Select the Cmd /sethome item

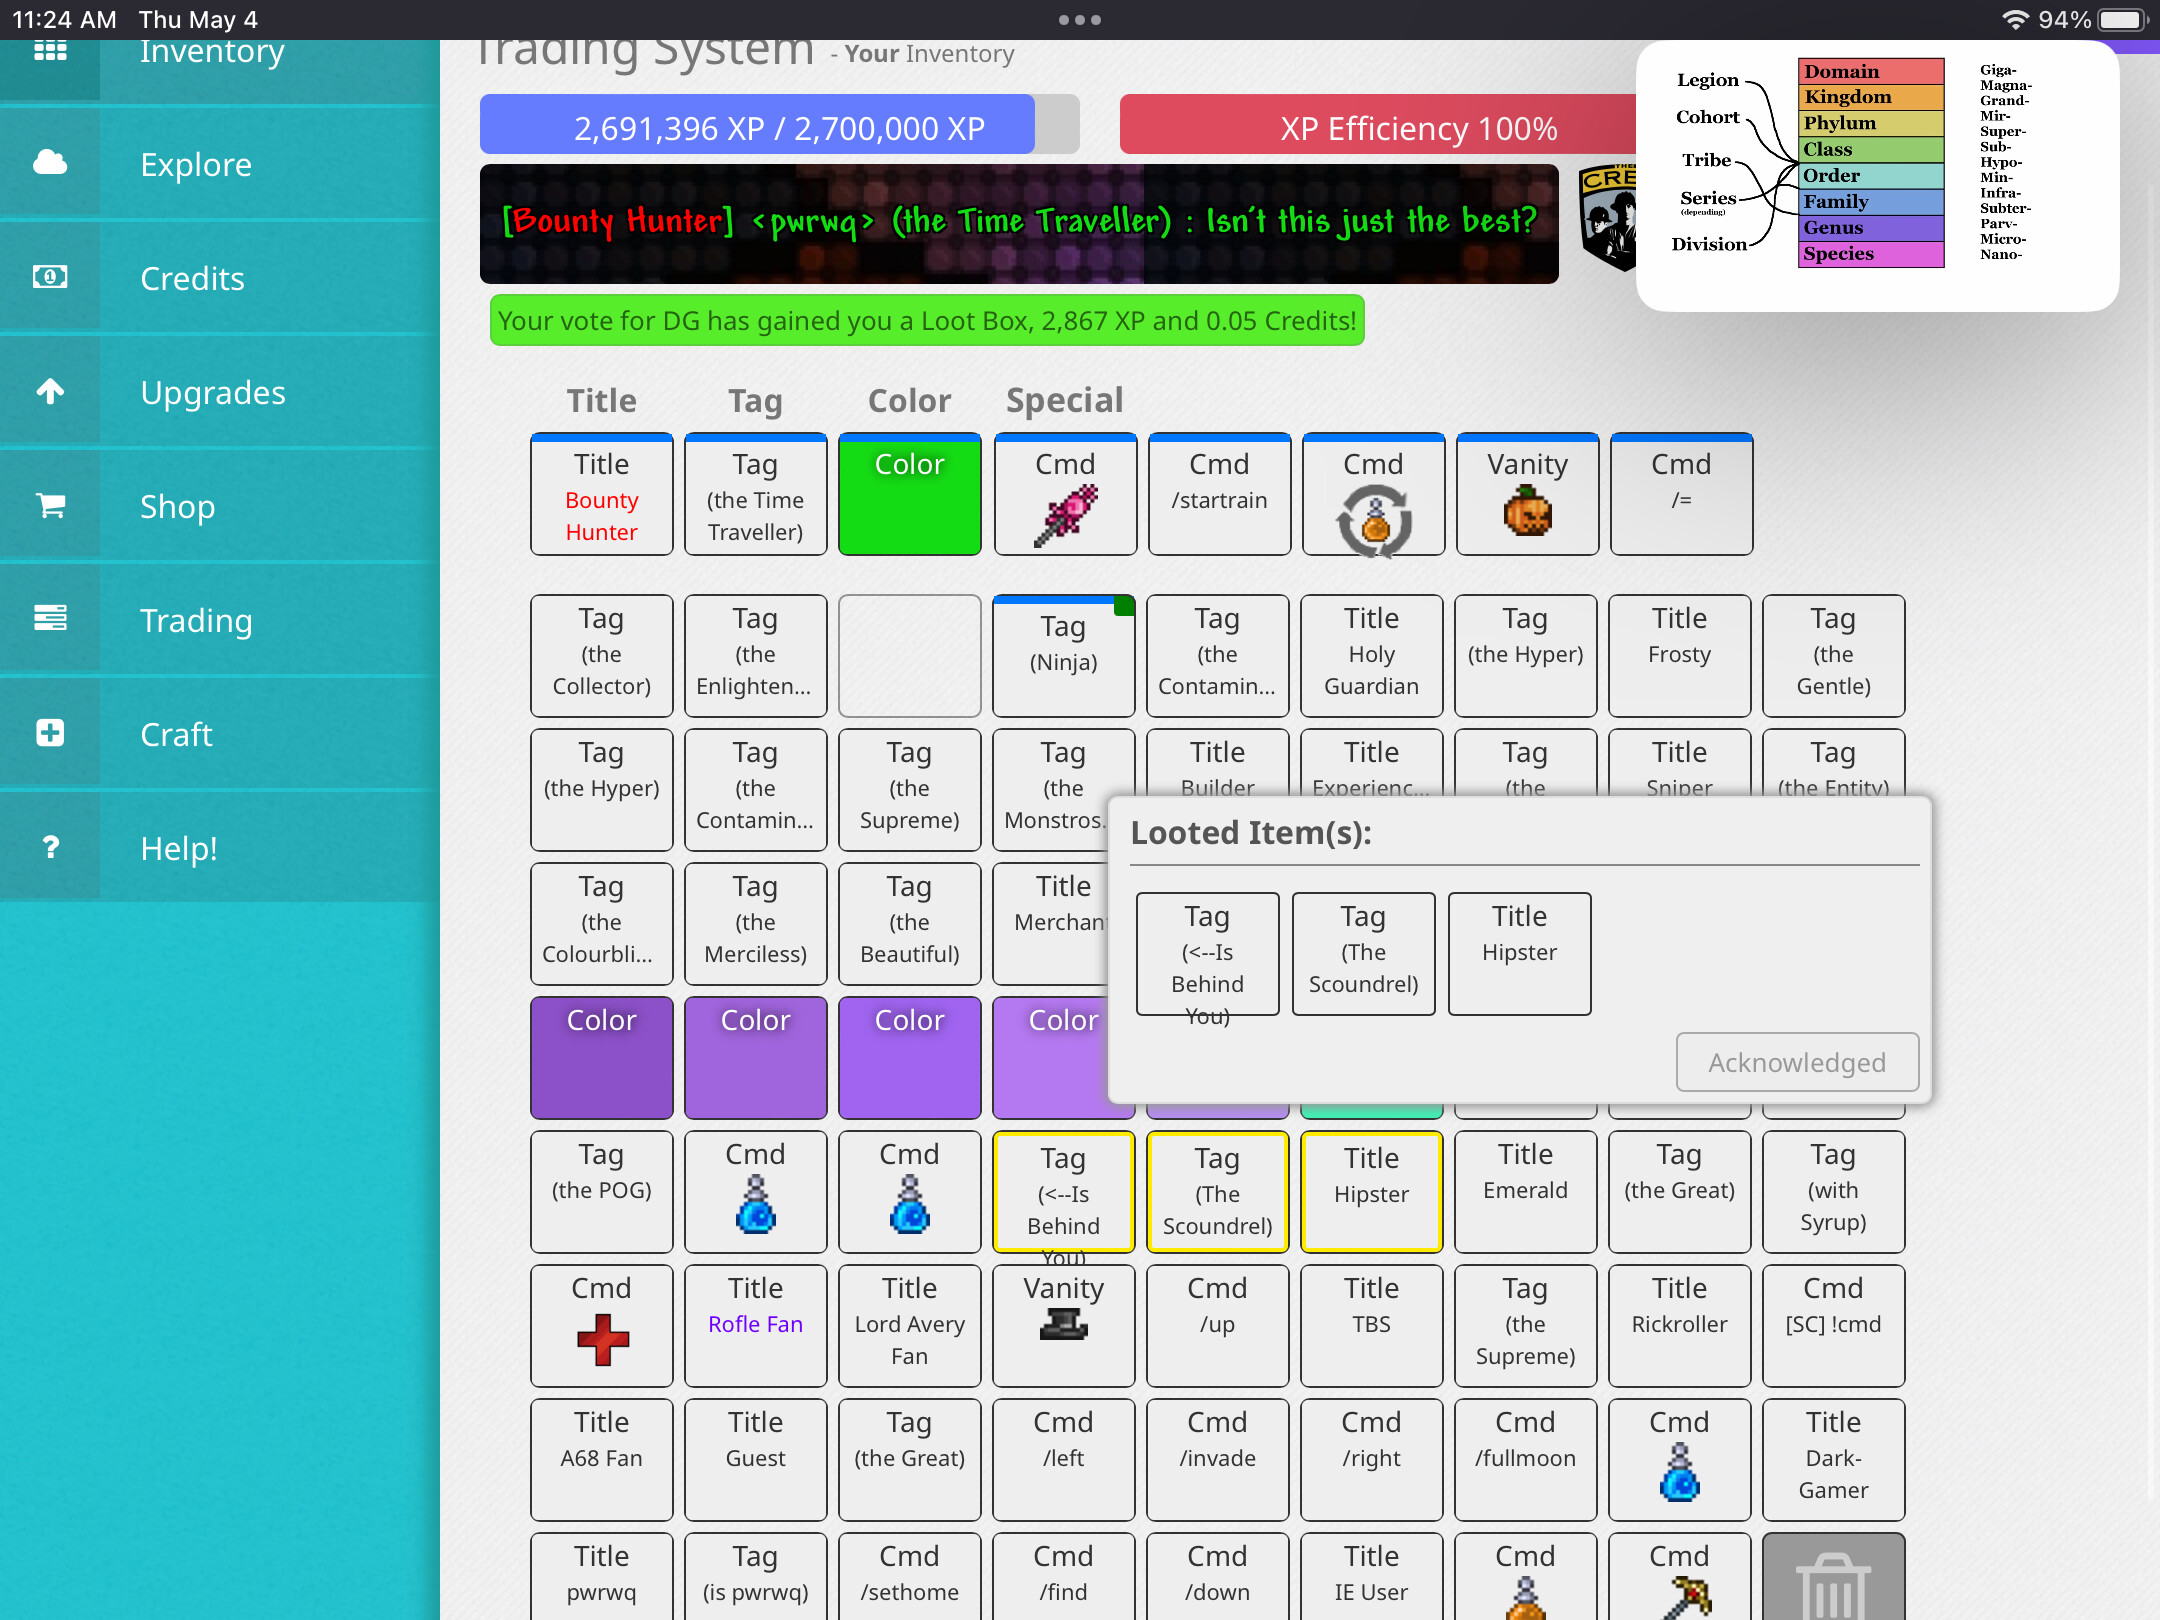point(910,1578)
